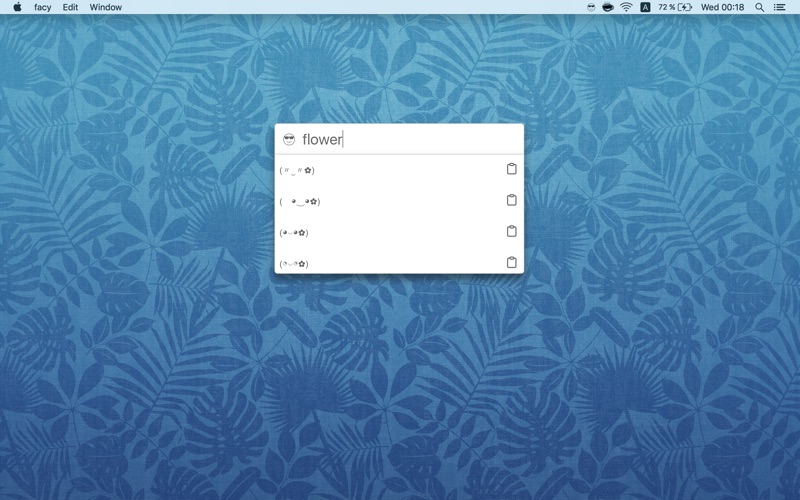Show battery status at 72 %

click(674, 7)
